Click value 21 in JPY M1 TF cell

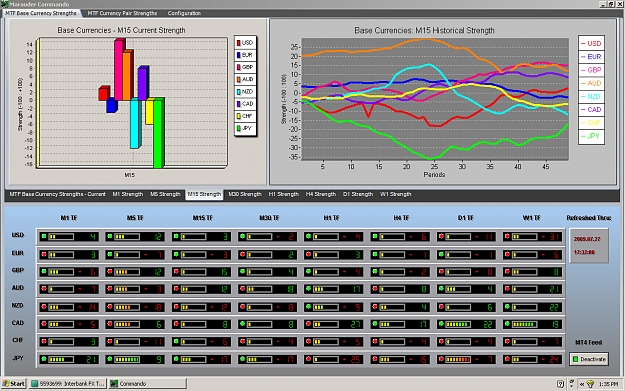tap(91, 360)
